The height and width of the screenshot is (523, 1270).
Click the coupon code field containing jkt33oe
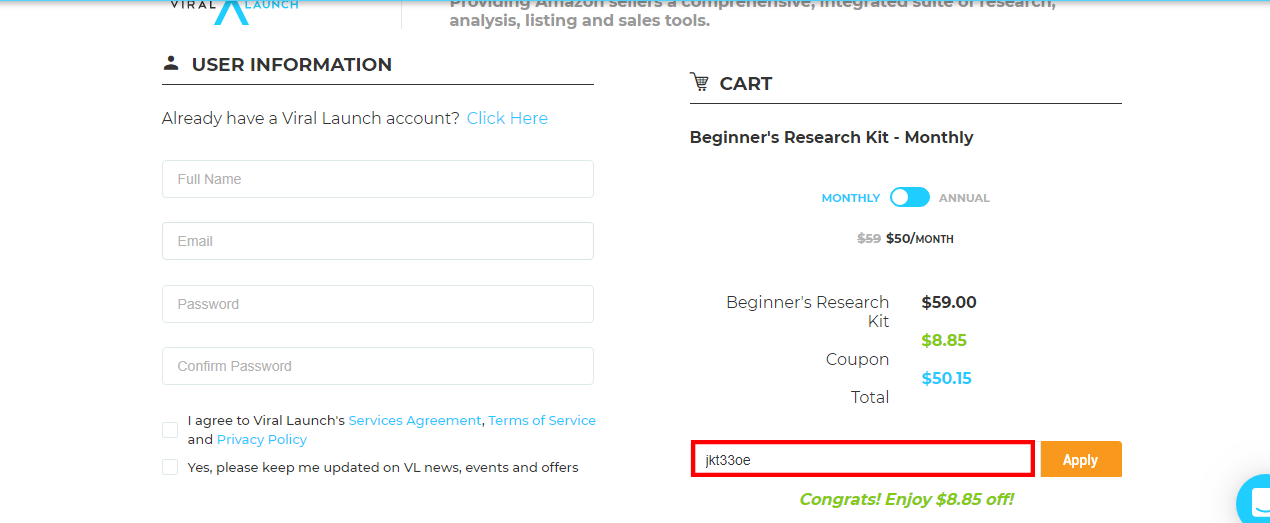click(862, 460)
